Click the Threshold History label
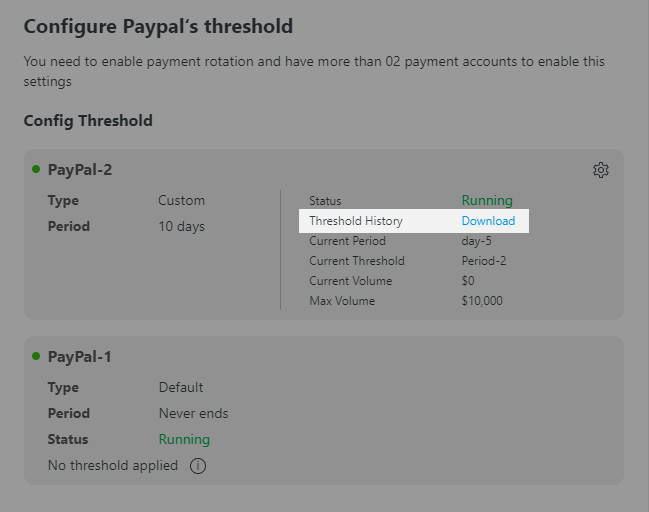Viewport: 649px width, 512px height. click(x=356, y=221)
